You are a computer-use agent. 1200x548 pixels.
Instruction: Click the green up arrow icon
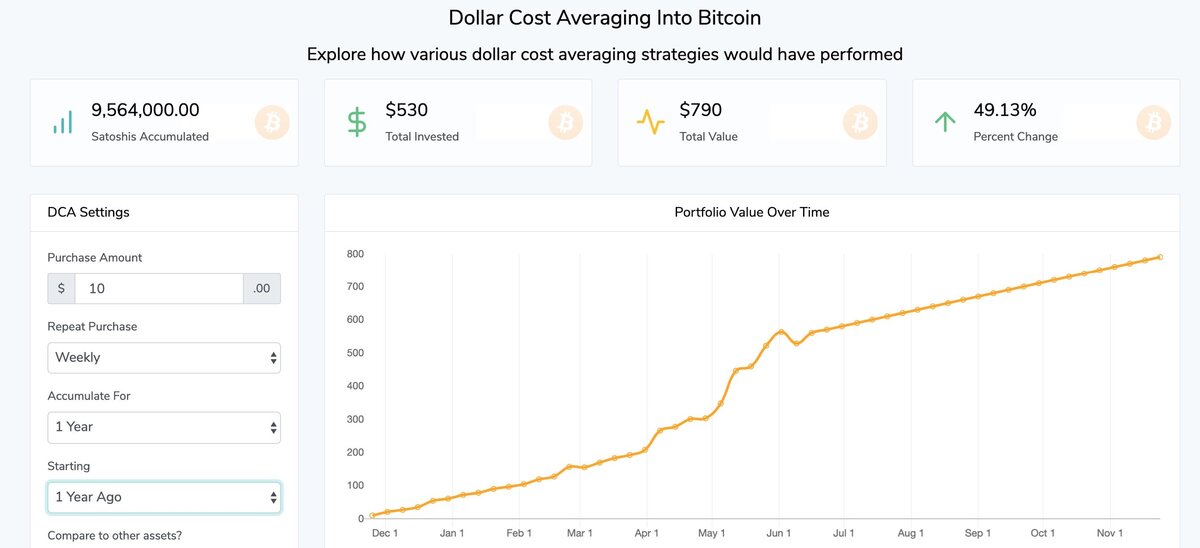pyautogui.click(x=945, y=123)
